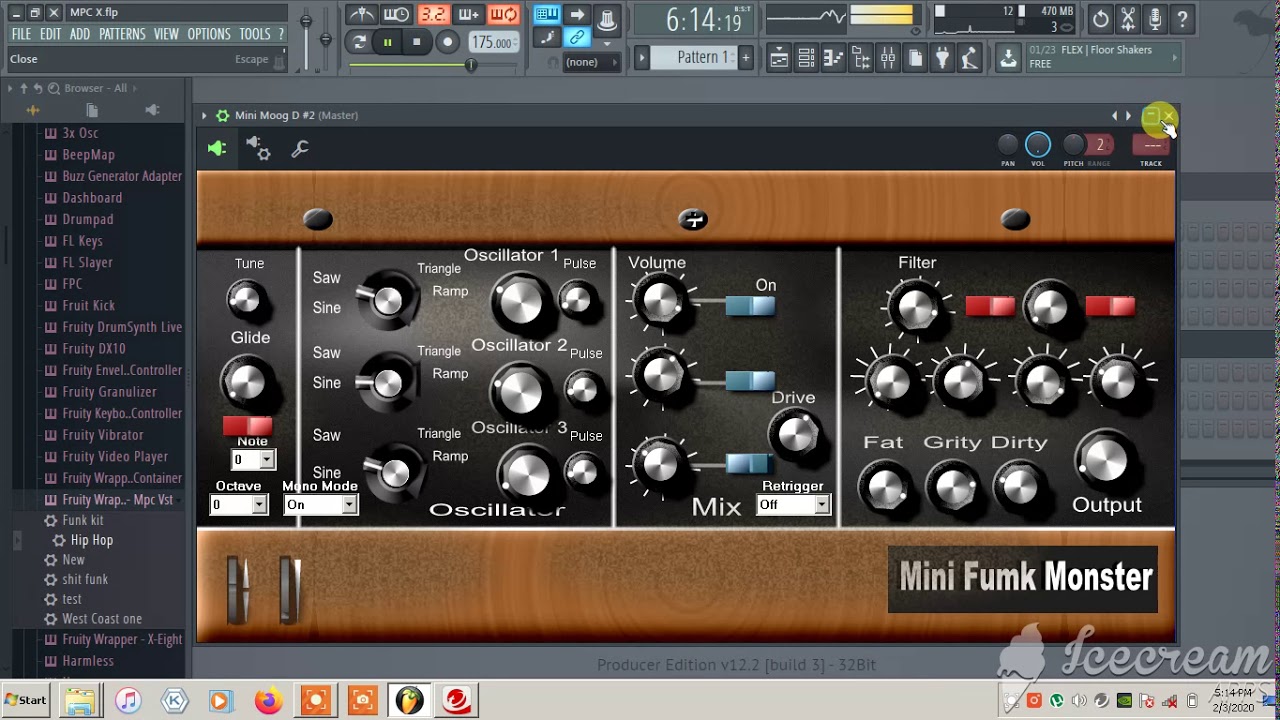Open the plugin picker plug icon
Screen dimensions: 1280x720
[x=942, y=59]
